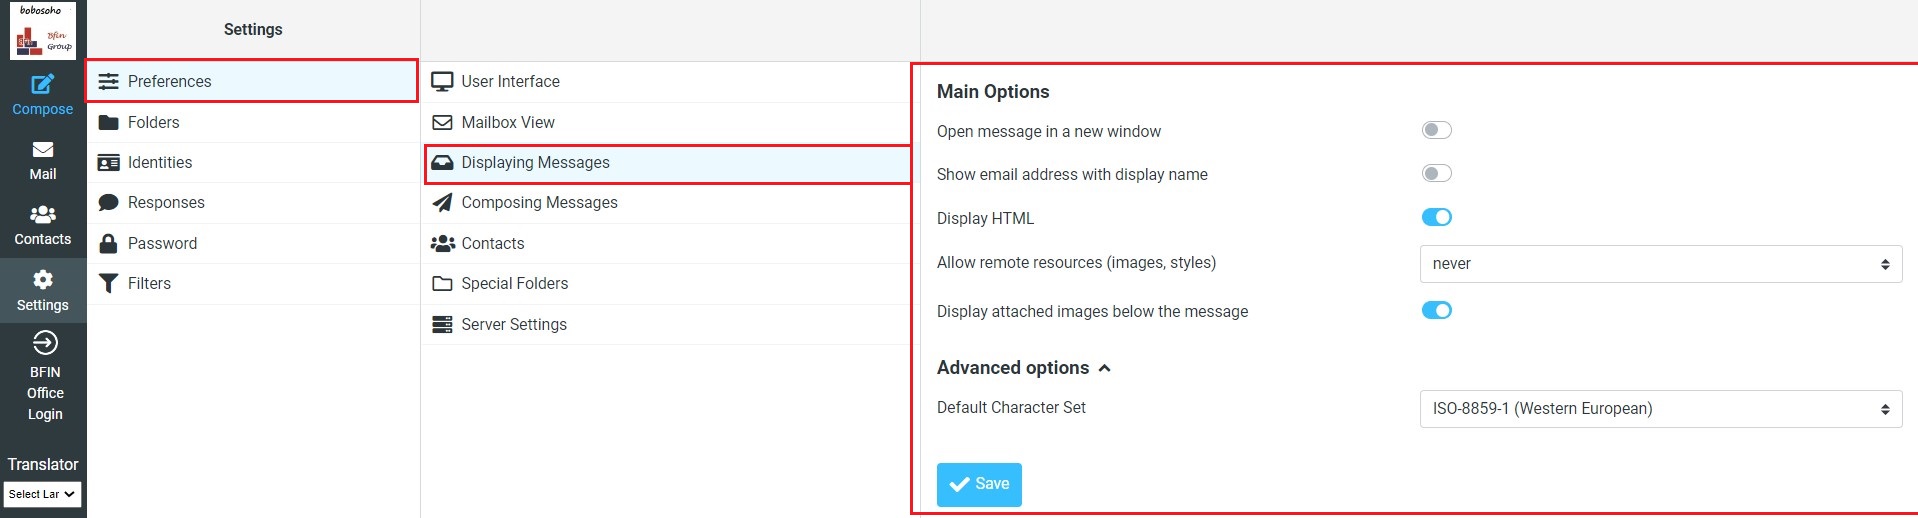Screen dimensions: 1918x518
Task: Click the Filters funnel icon
Action: click(x=109, y=284)
